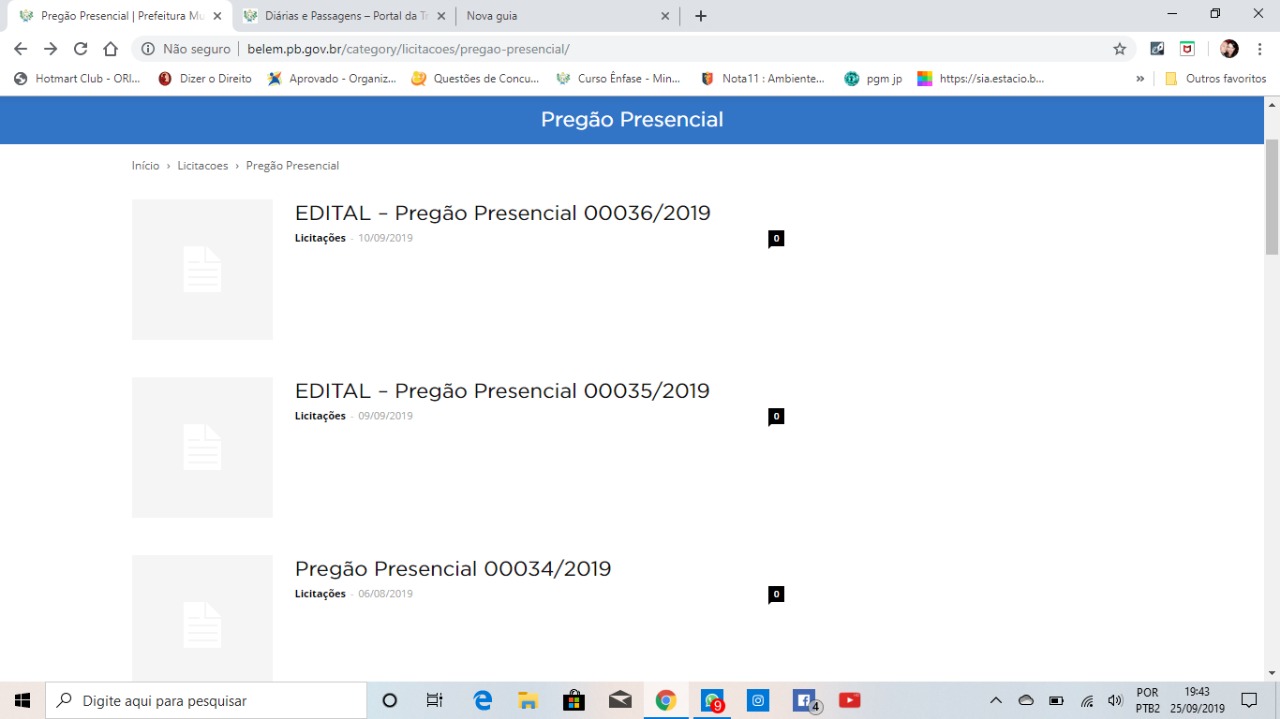Show hidden system tray icons chevron
The height and width of the screenshot is (719, 1280).
[x=995, y=701]
